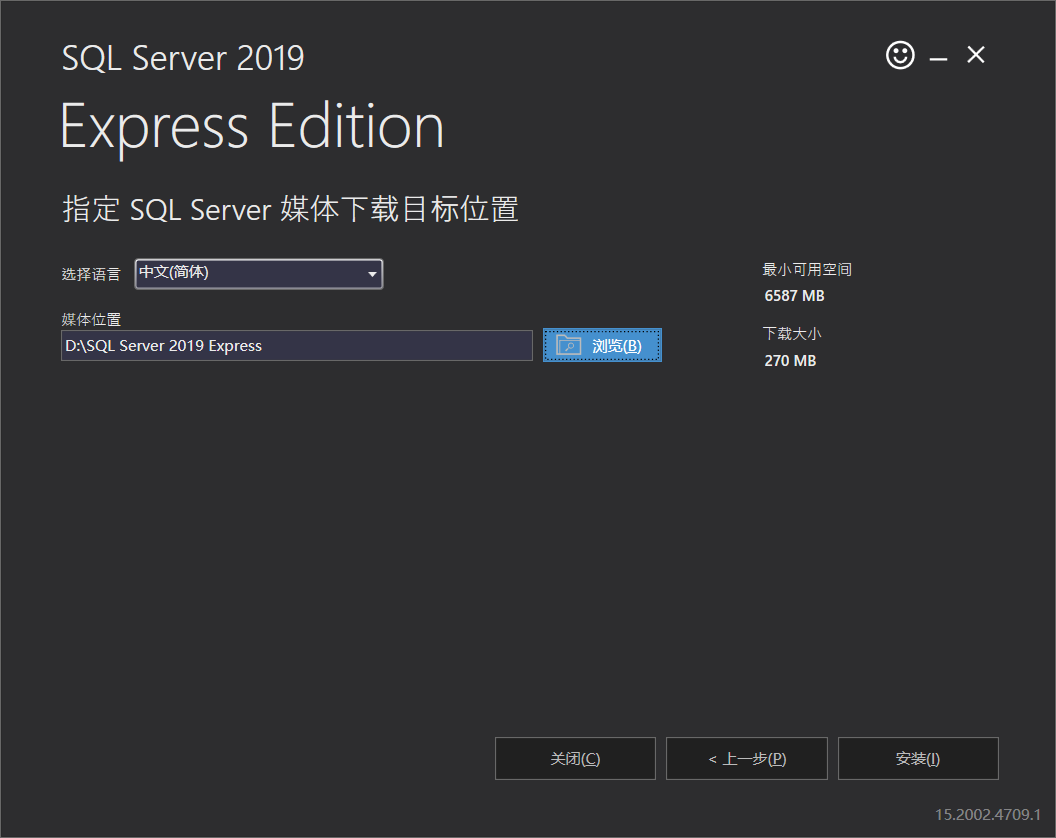This screenshot has width=1056, height=838.
Task: Minimize the SQL Server installer window
Action: 938,59
